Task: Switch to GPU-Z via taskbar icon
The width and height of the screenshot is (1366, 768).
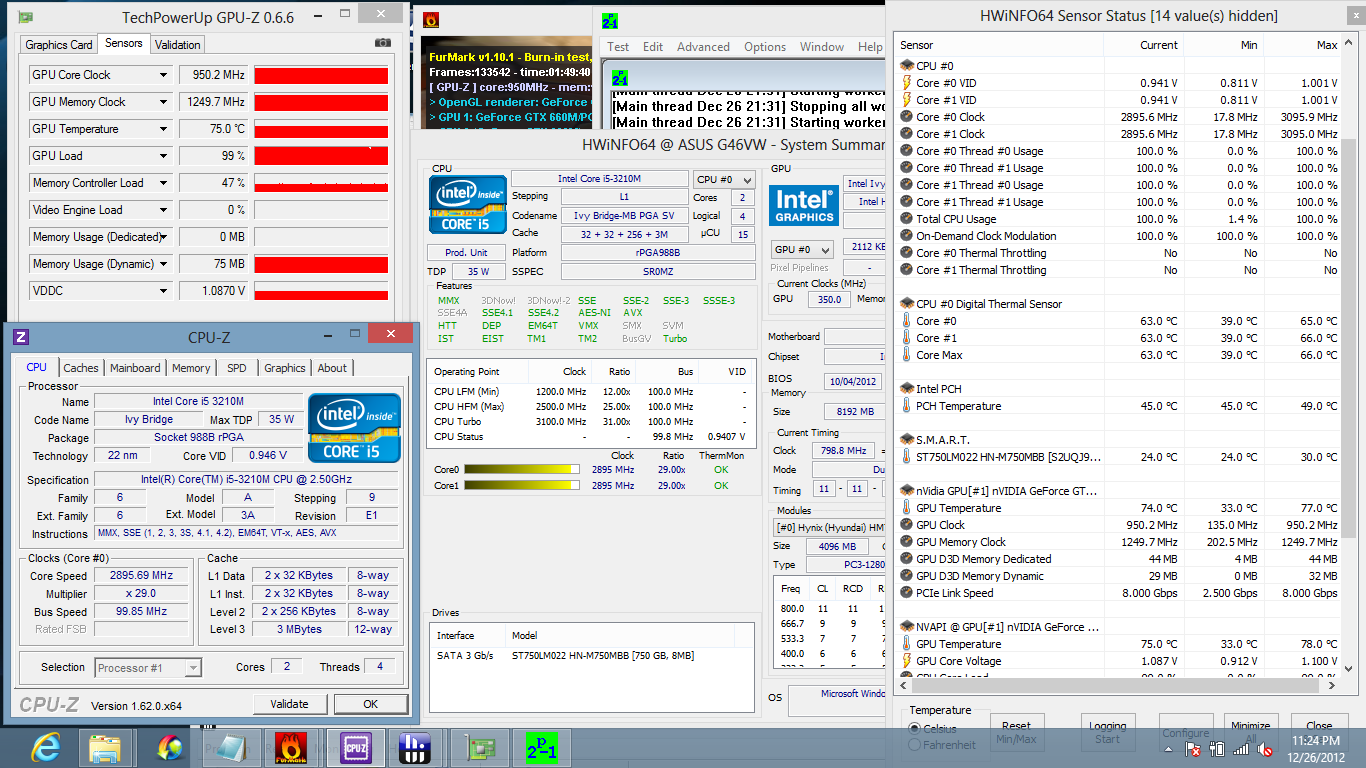Action: (480, 747)
